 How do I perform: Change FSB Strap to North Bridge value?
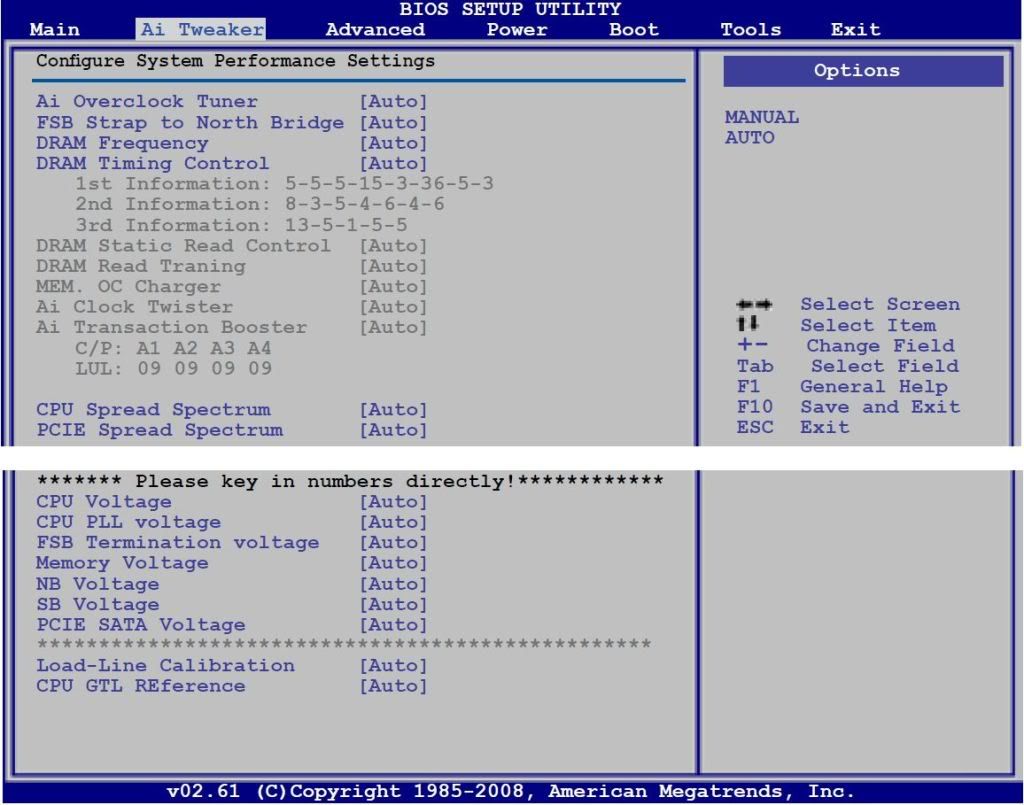(x=393, y=123)
